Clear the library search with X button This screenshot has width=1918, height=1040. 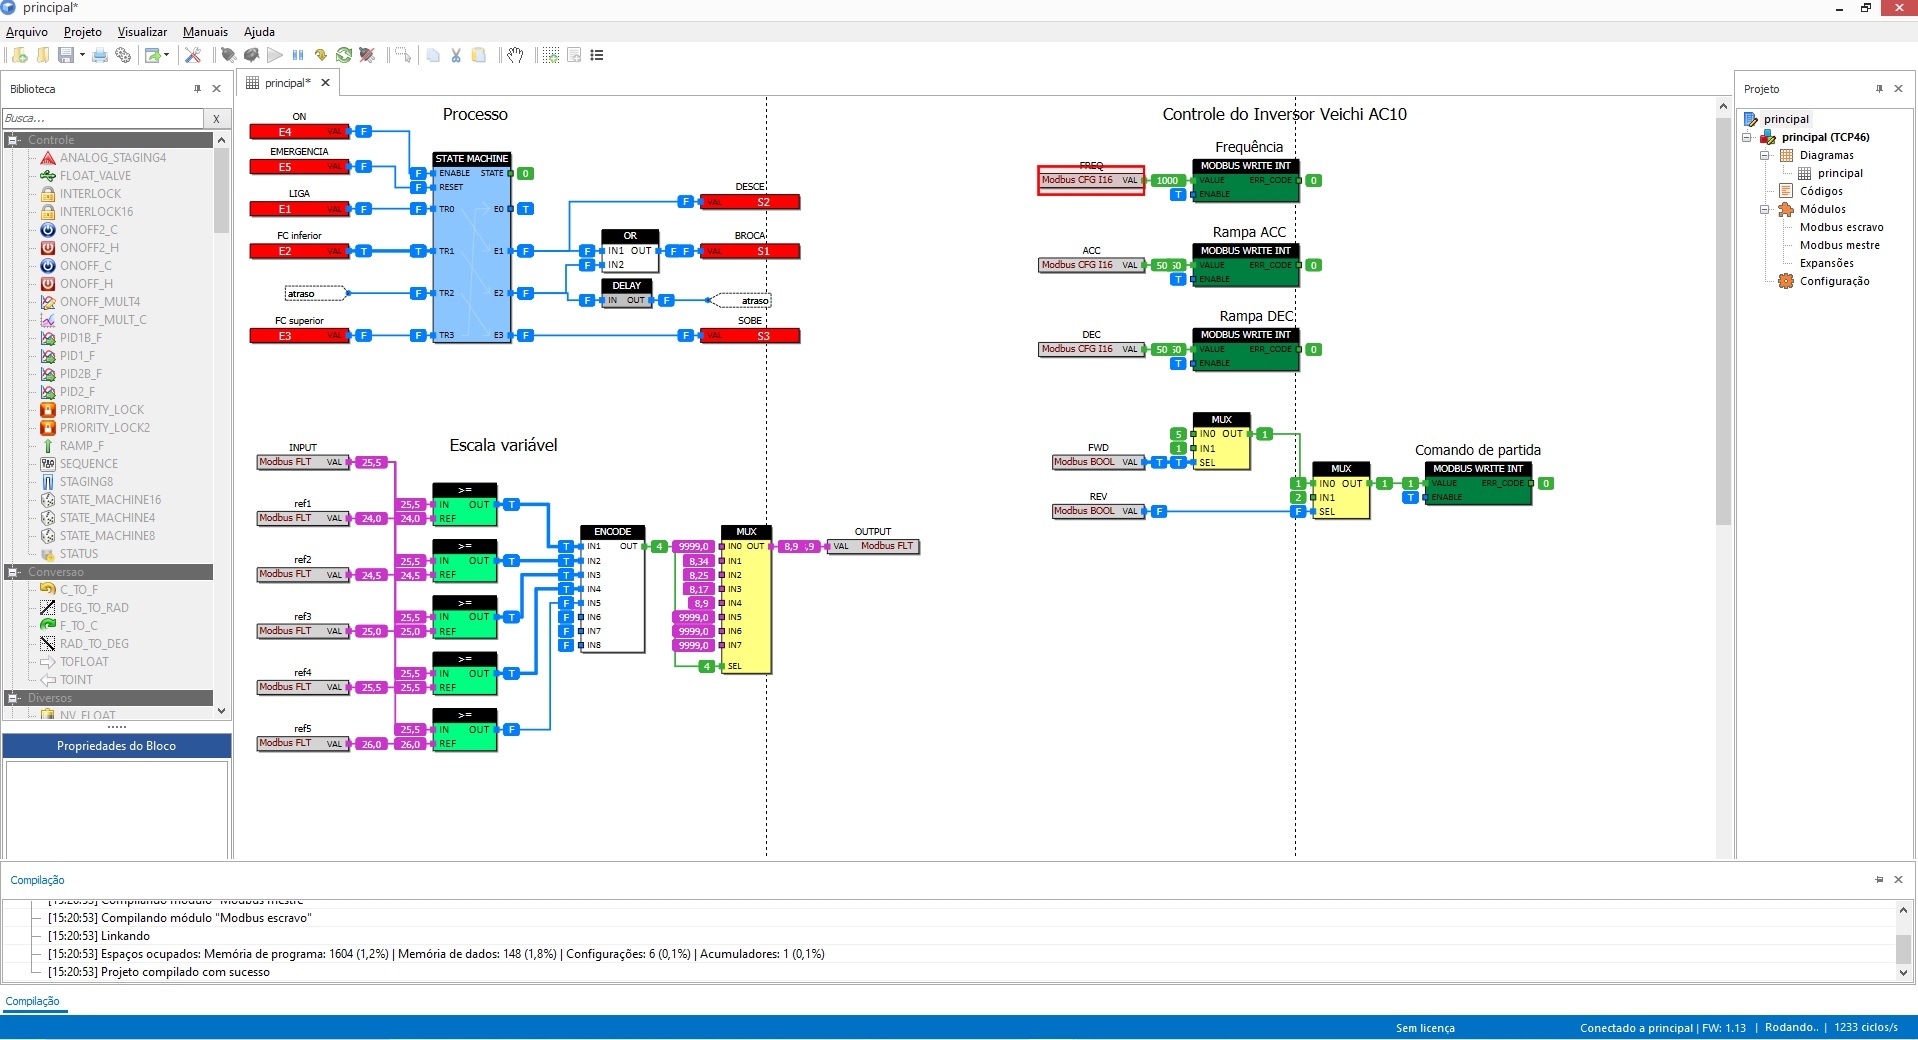216,118
